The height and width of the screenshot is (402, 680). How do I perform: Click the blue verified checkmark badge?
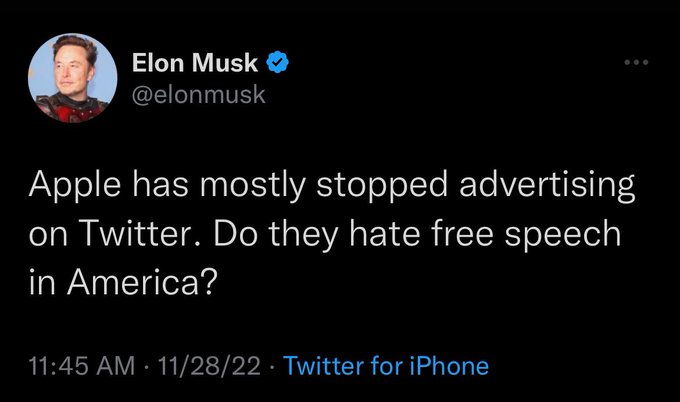click(x=279, y=64)
